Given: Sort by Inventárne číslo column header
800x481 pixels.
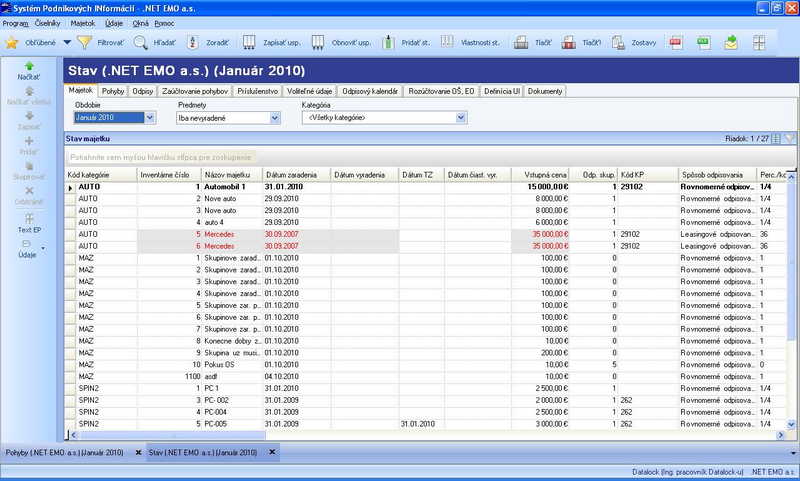Looking at the screenshot, I should click(x=169, y=175).
